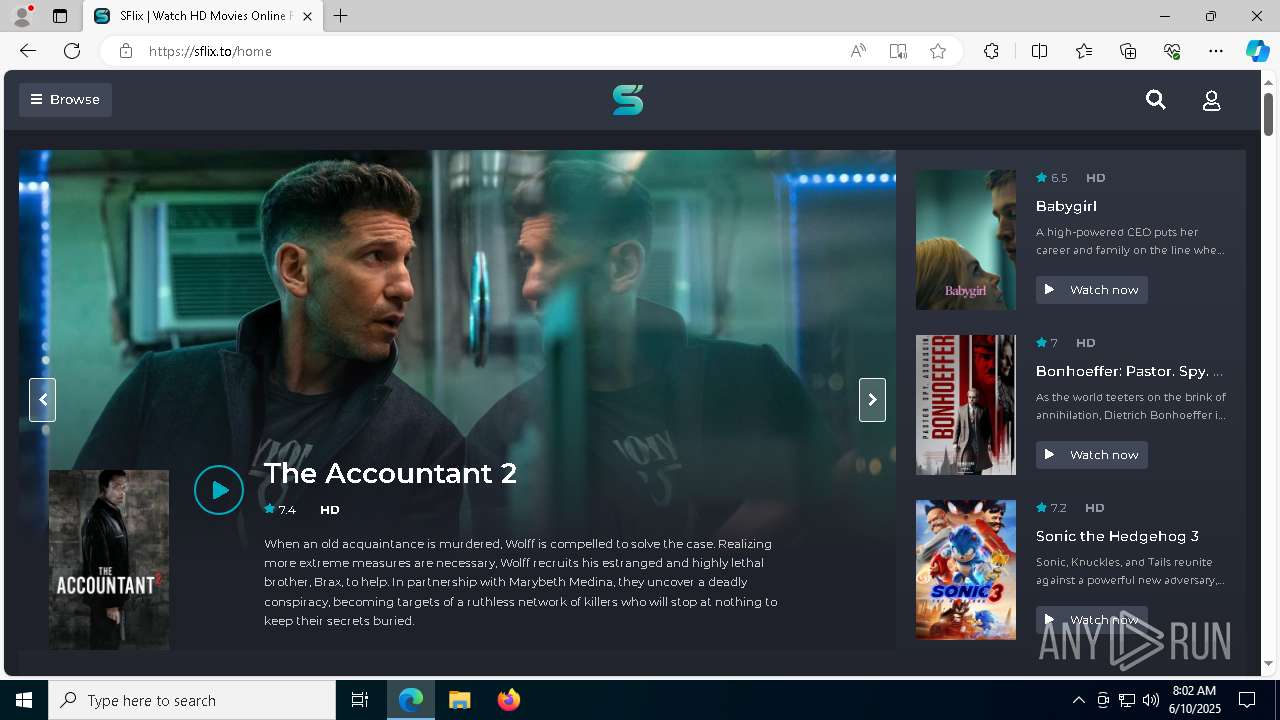Open taskbar clock showing 8:02 AM
Viewport: 1280px width, 720px height.
click(x=1193, y=700)
